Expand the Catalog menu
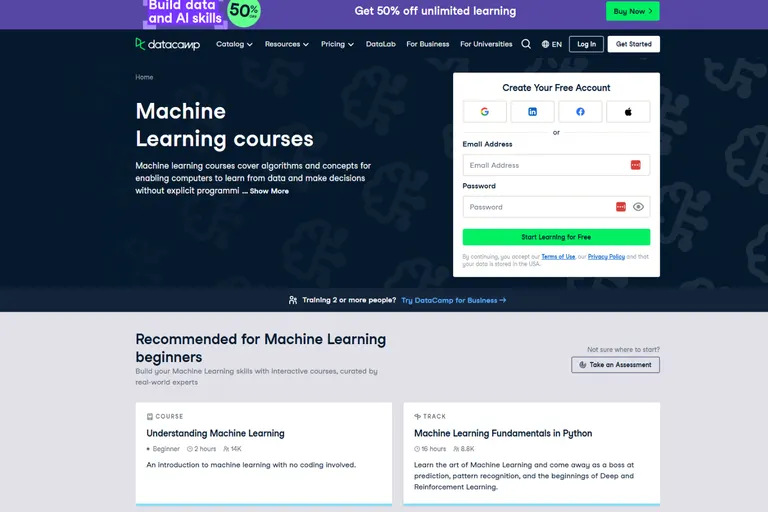This screenshot has width=768, height=512. coord(234,44)
